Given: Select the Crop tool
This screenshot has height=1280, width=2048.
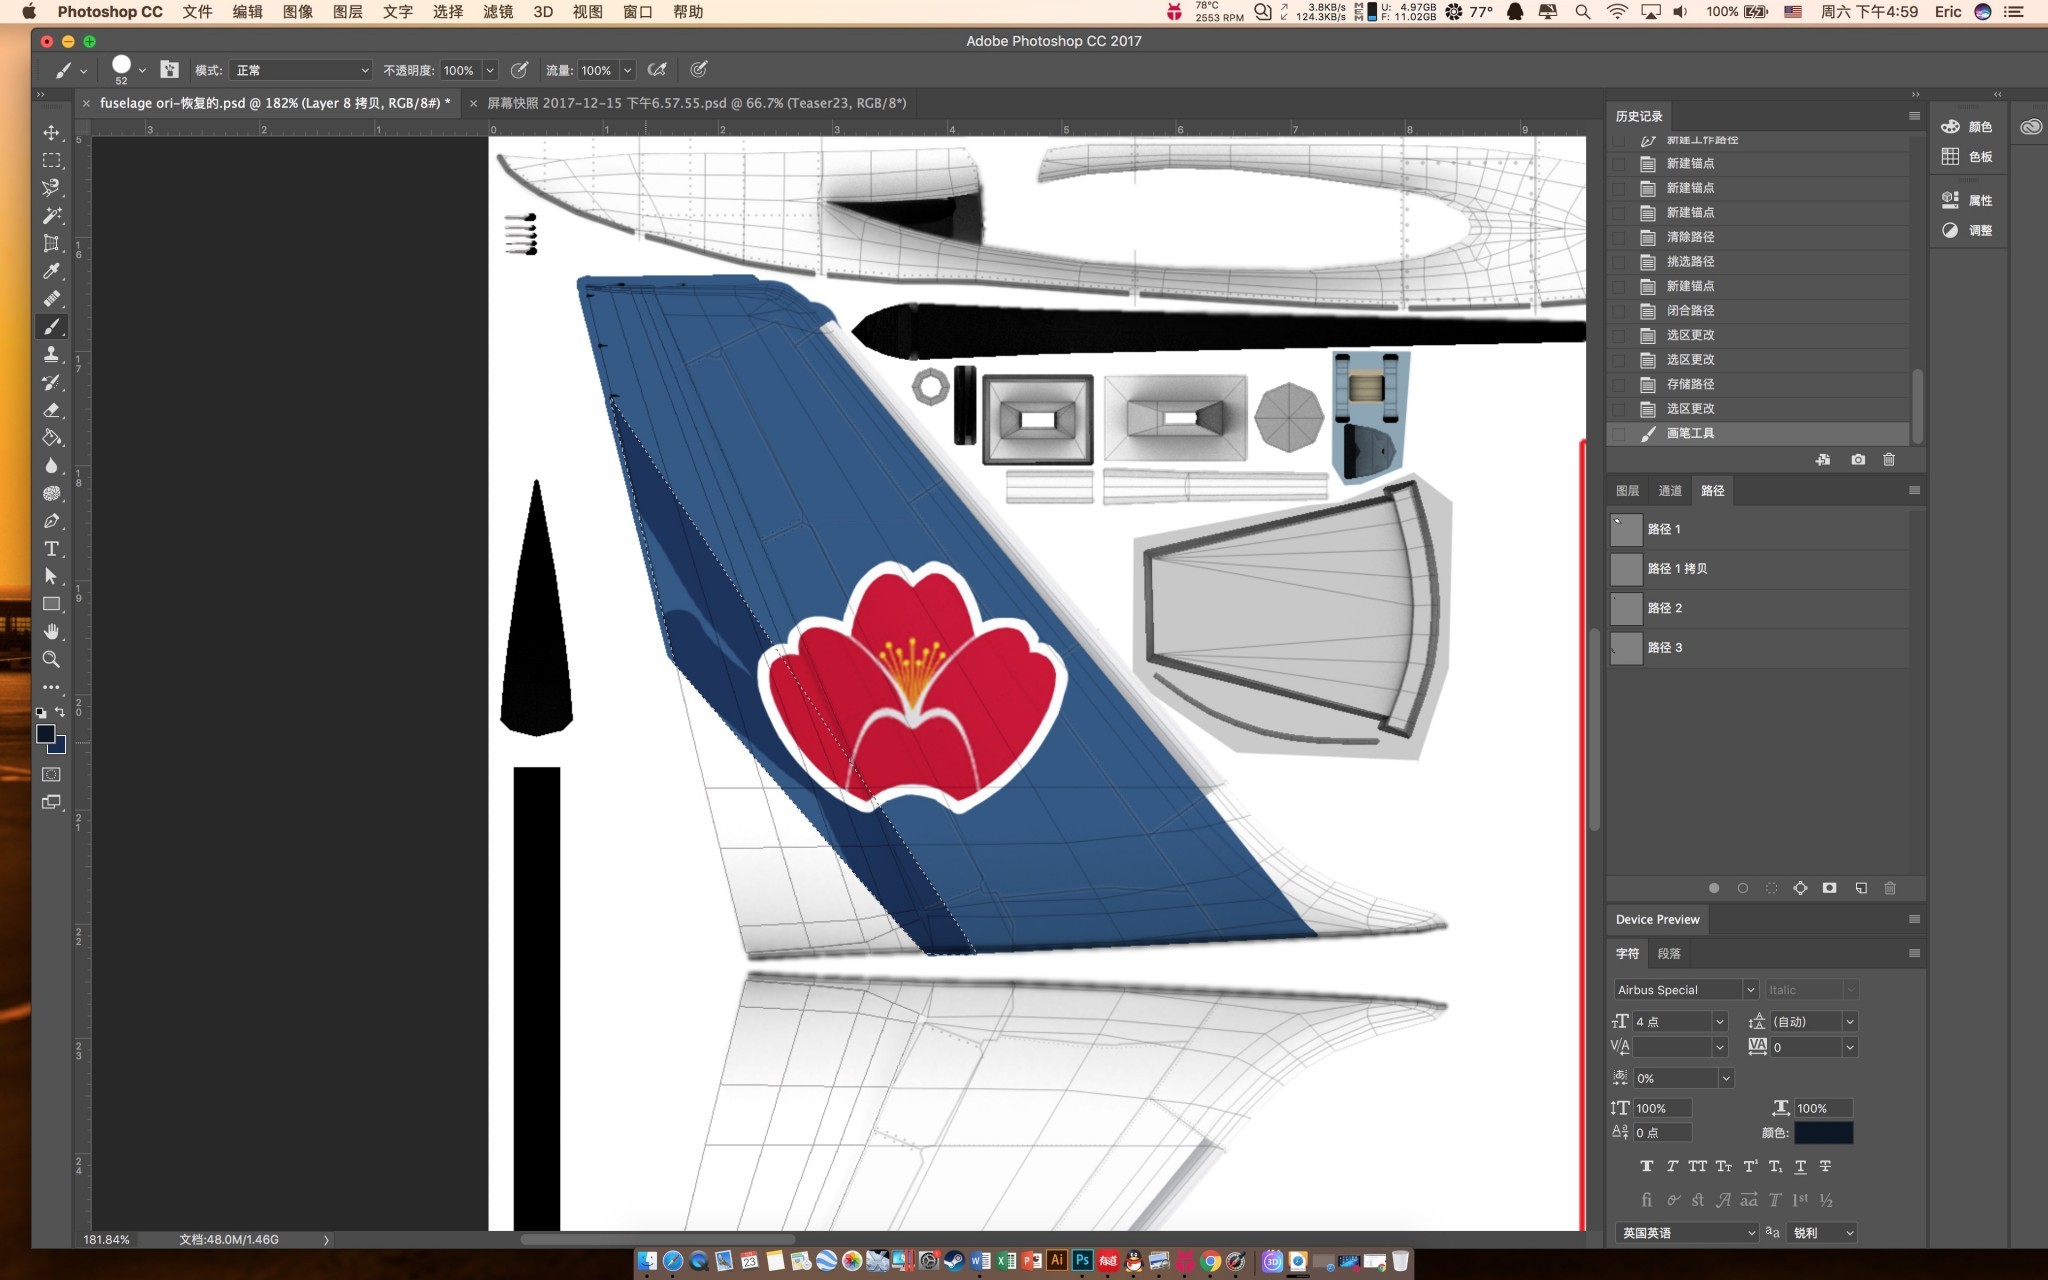Looking at the screenshot, I should 51,243.
